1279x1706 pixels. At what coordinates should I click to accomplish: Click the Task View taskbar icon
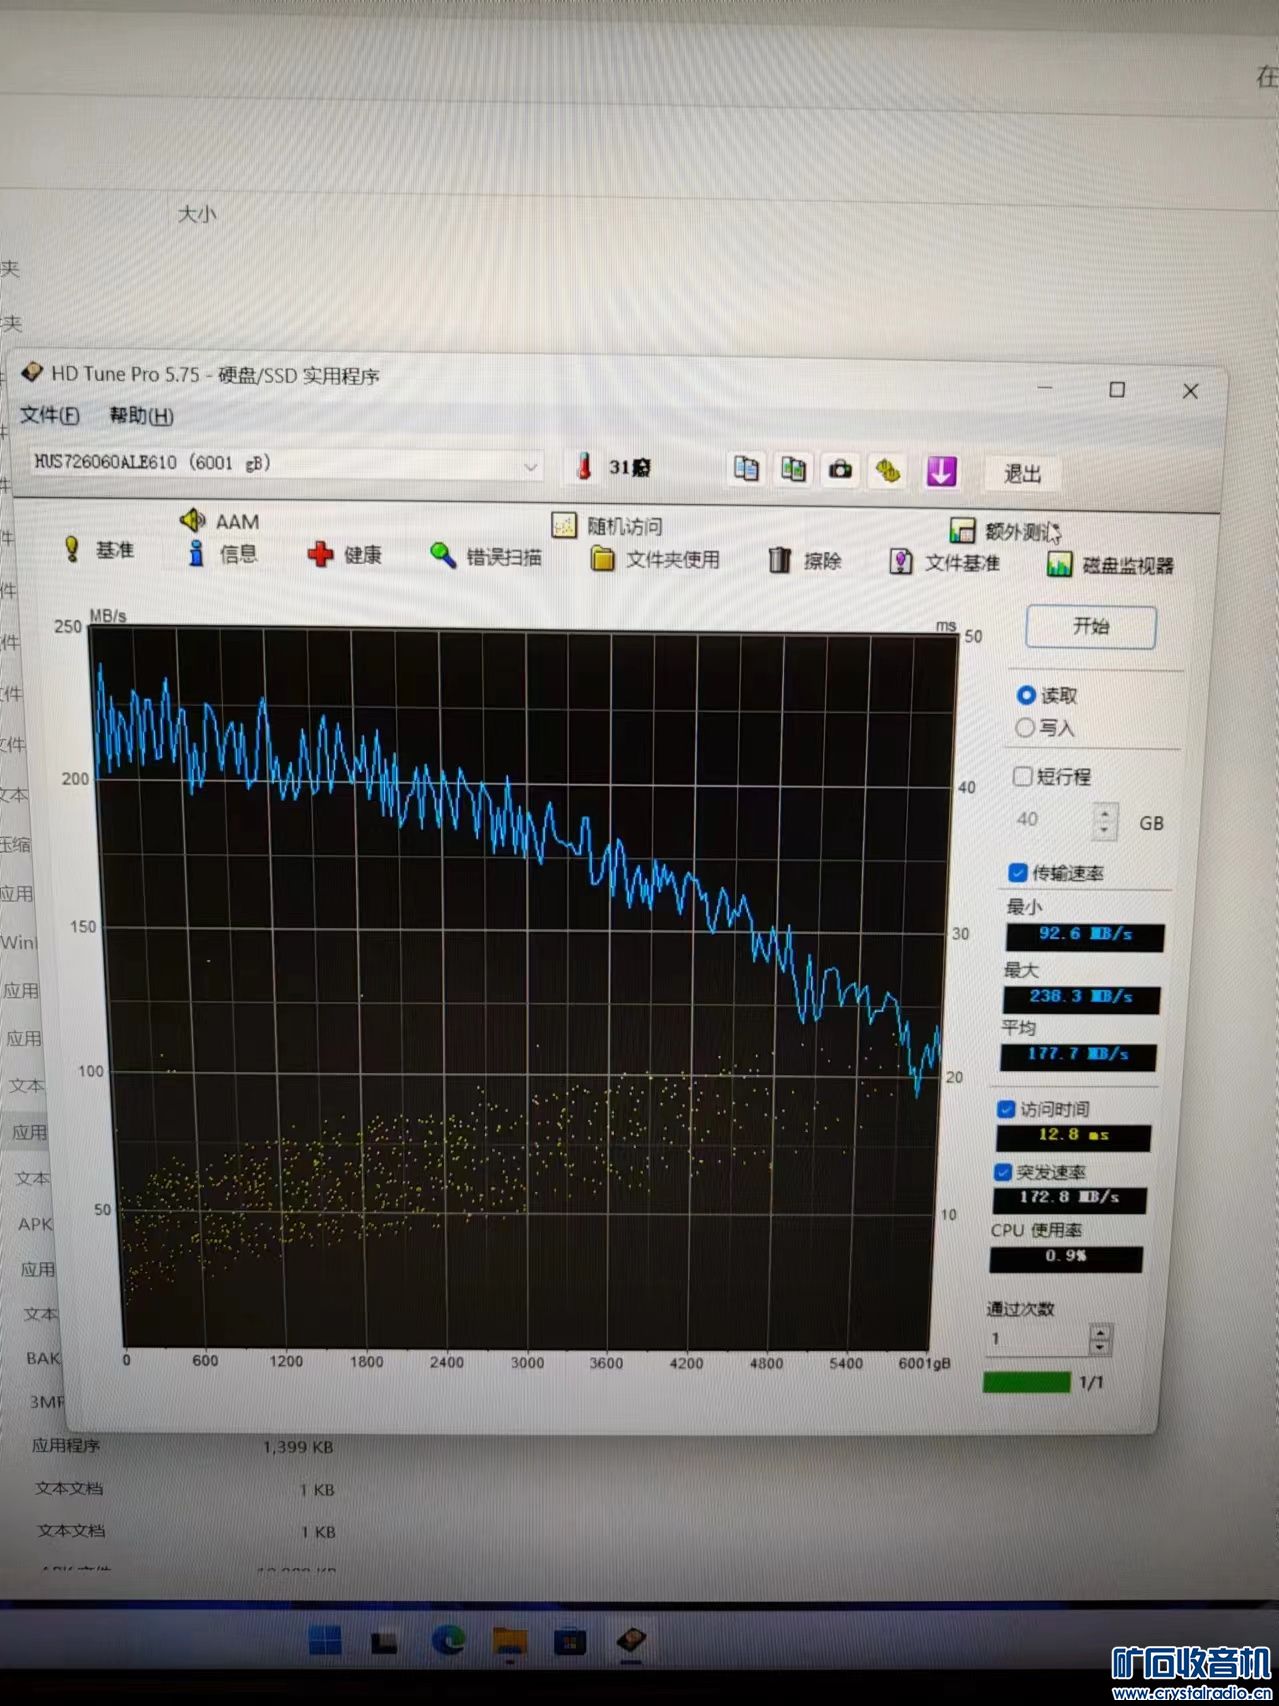pos(385,1642)
